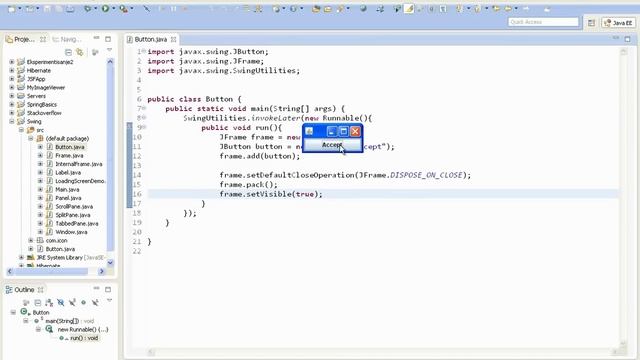Click the Quick Access search field

[x=543, y=22]
